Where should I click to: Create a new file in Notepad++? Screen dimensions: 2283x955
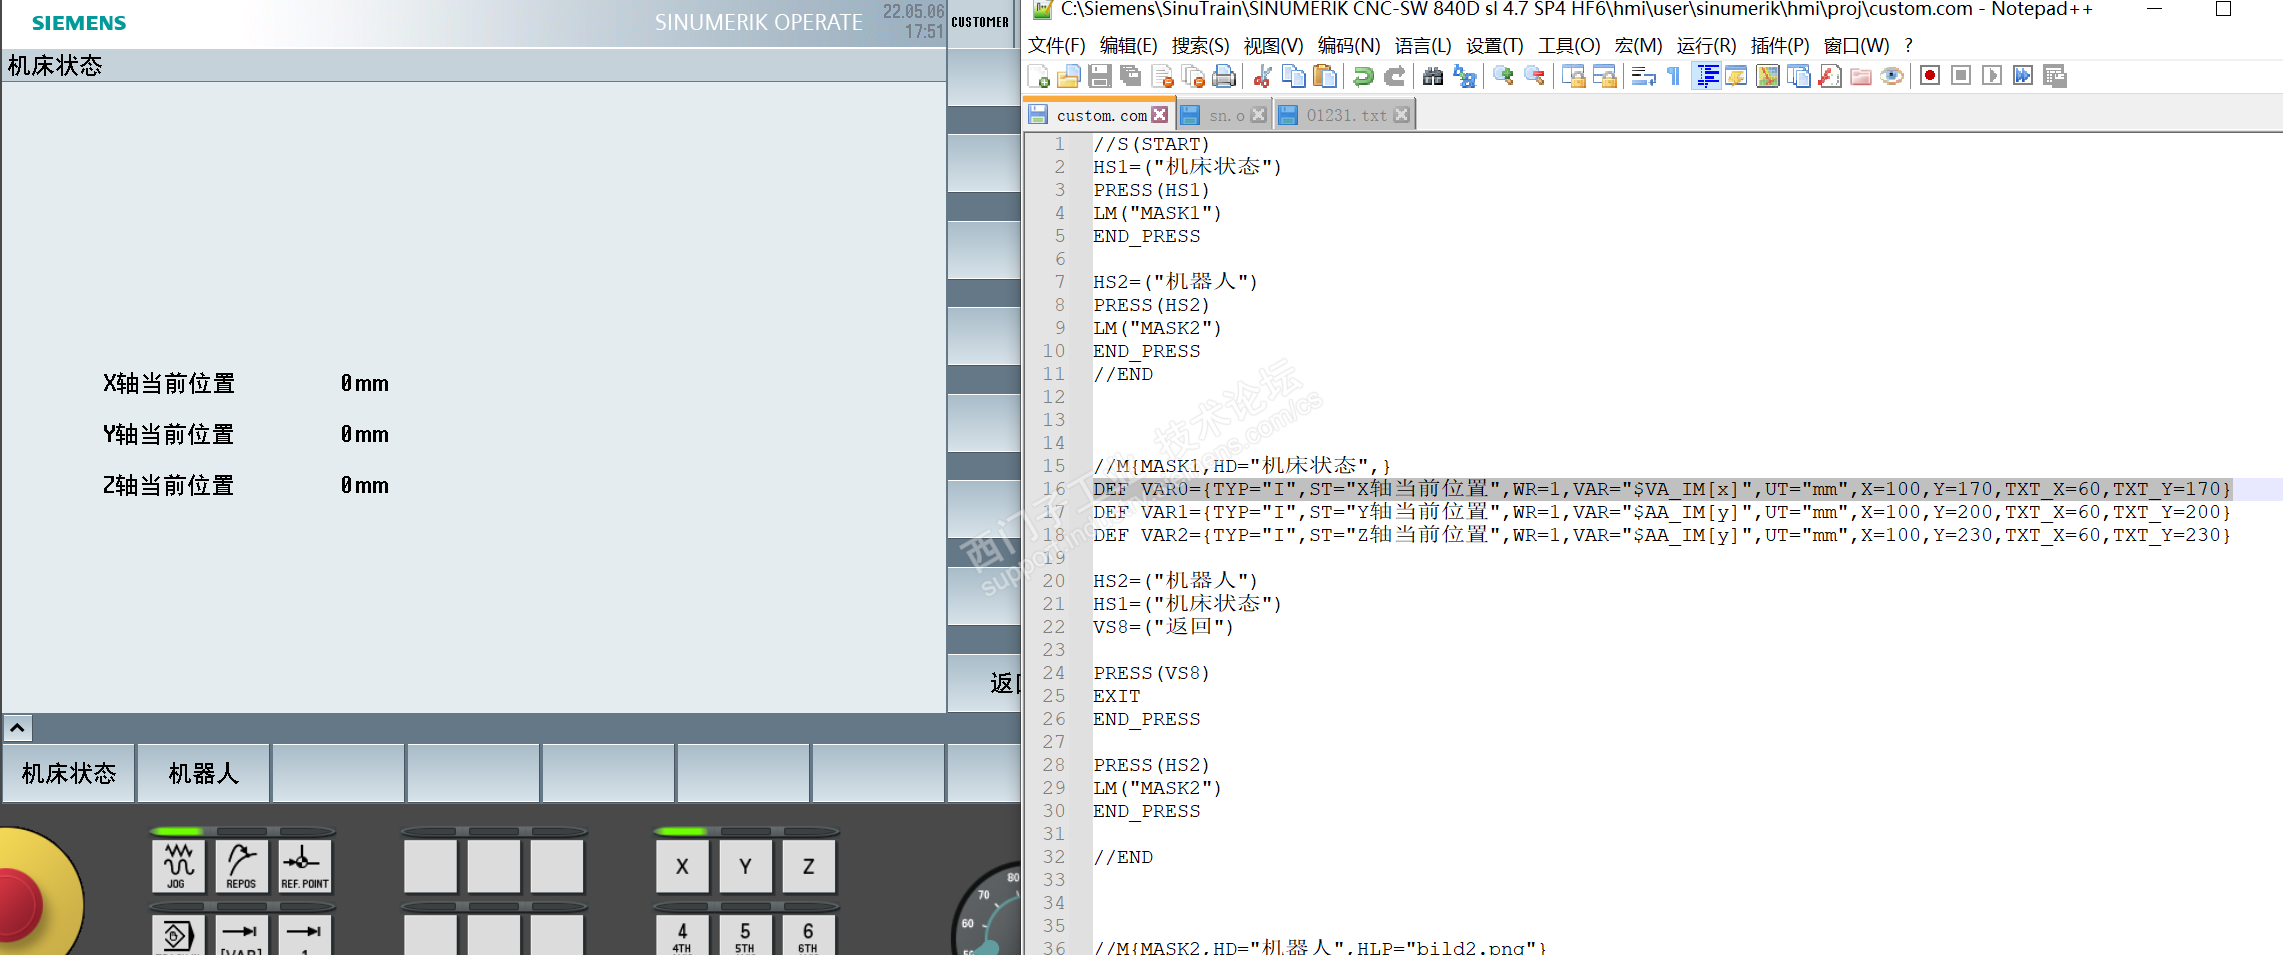point(1039,77)
